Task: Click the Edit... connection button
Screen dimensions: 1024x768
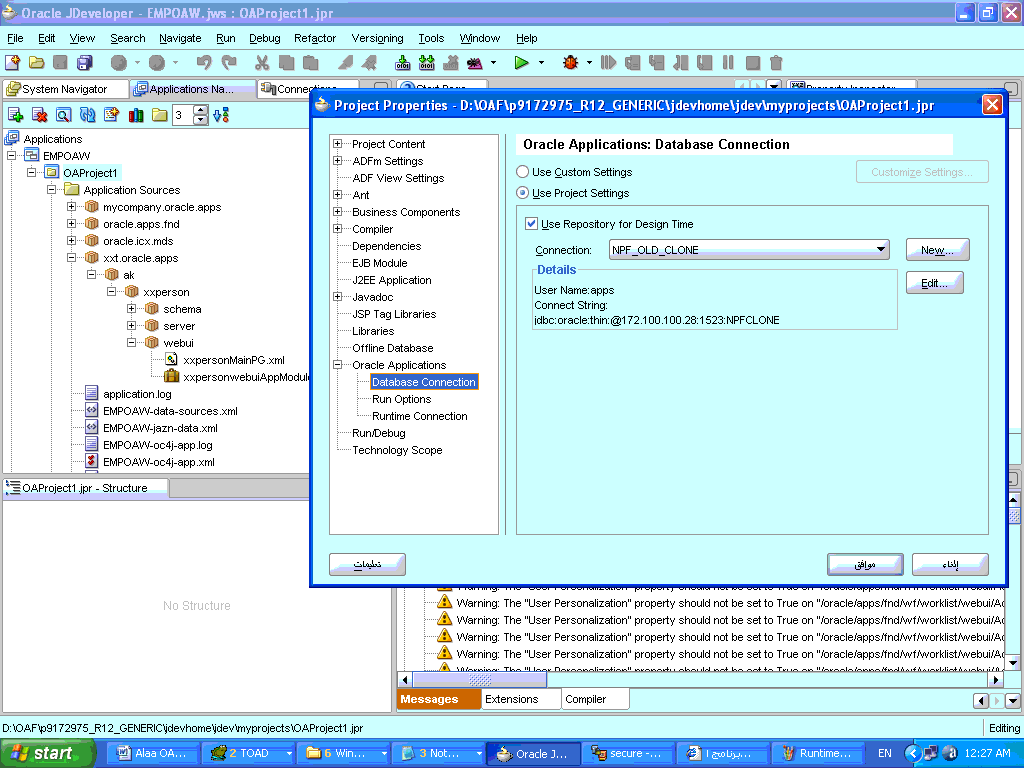Action: [x=935, y=283]
